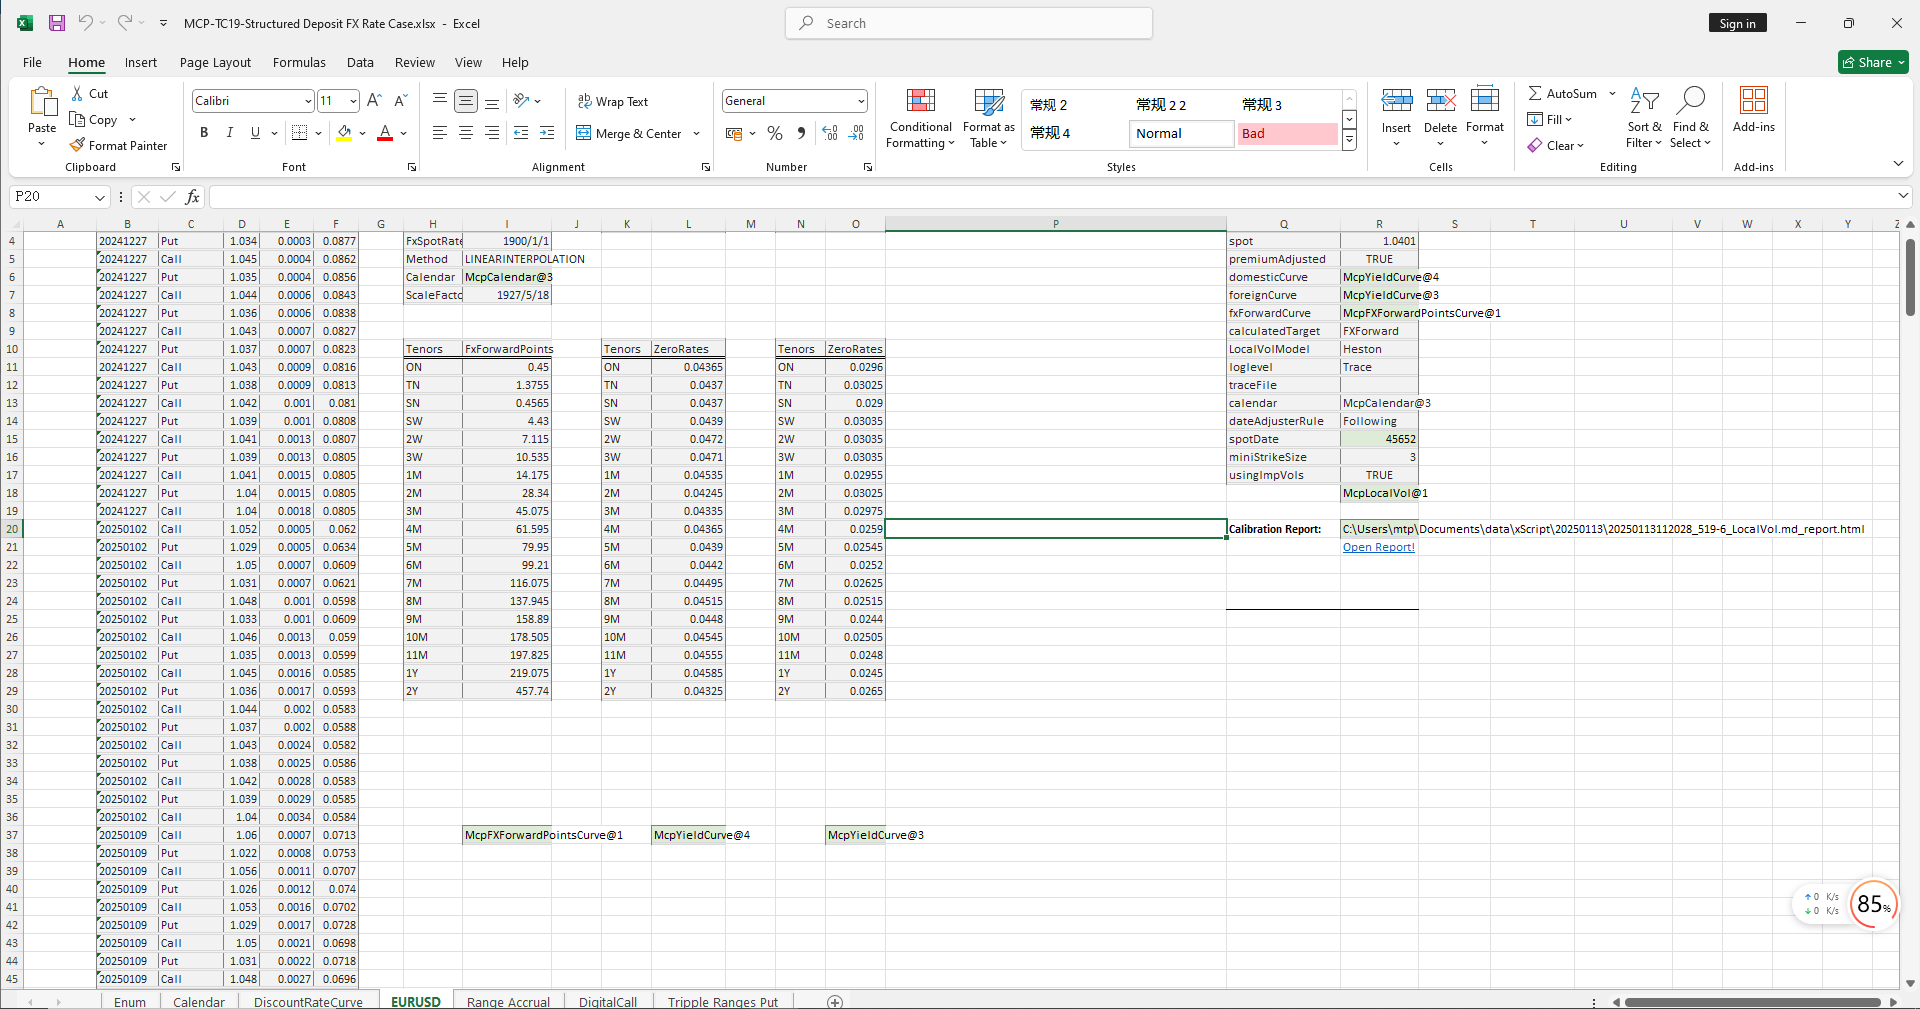Expand Merge & Center dropdown arrow
Image resolution: width=1920 pixels, height=1009 pixels.
[696, 133]
